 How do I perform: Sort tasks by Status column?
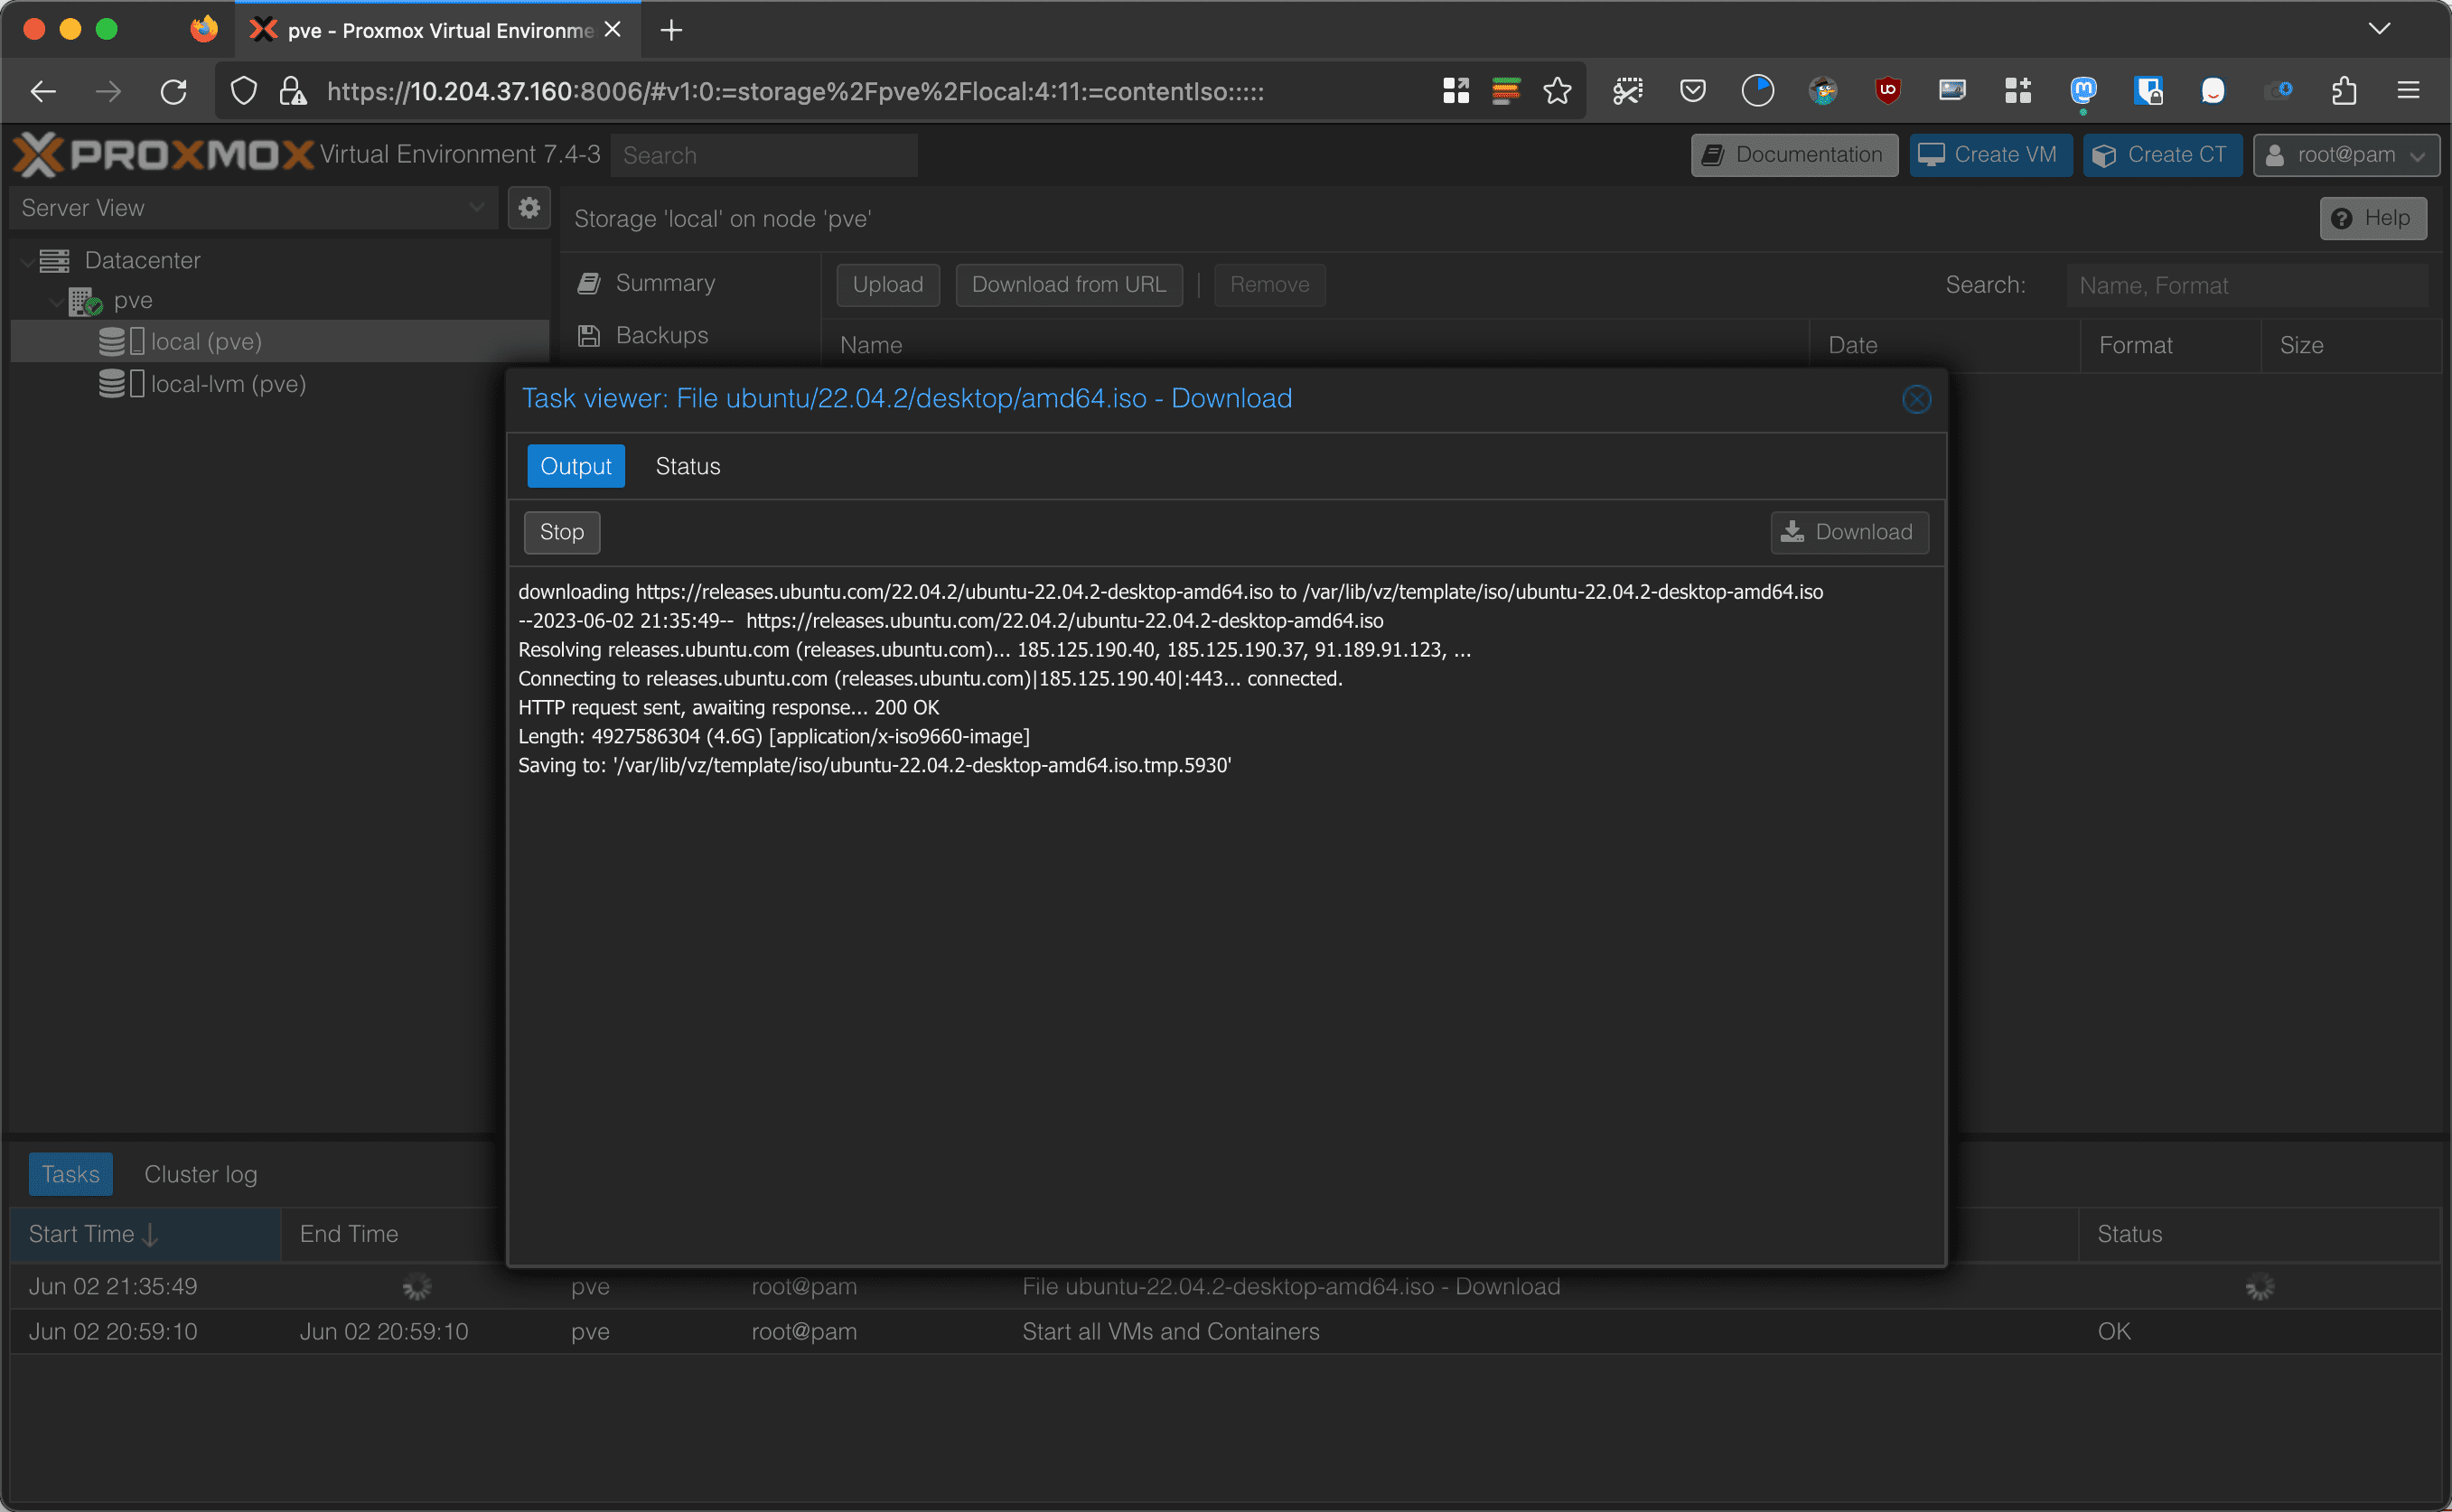point(2260,1234)
